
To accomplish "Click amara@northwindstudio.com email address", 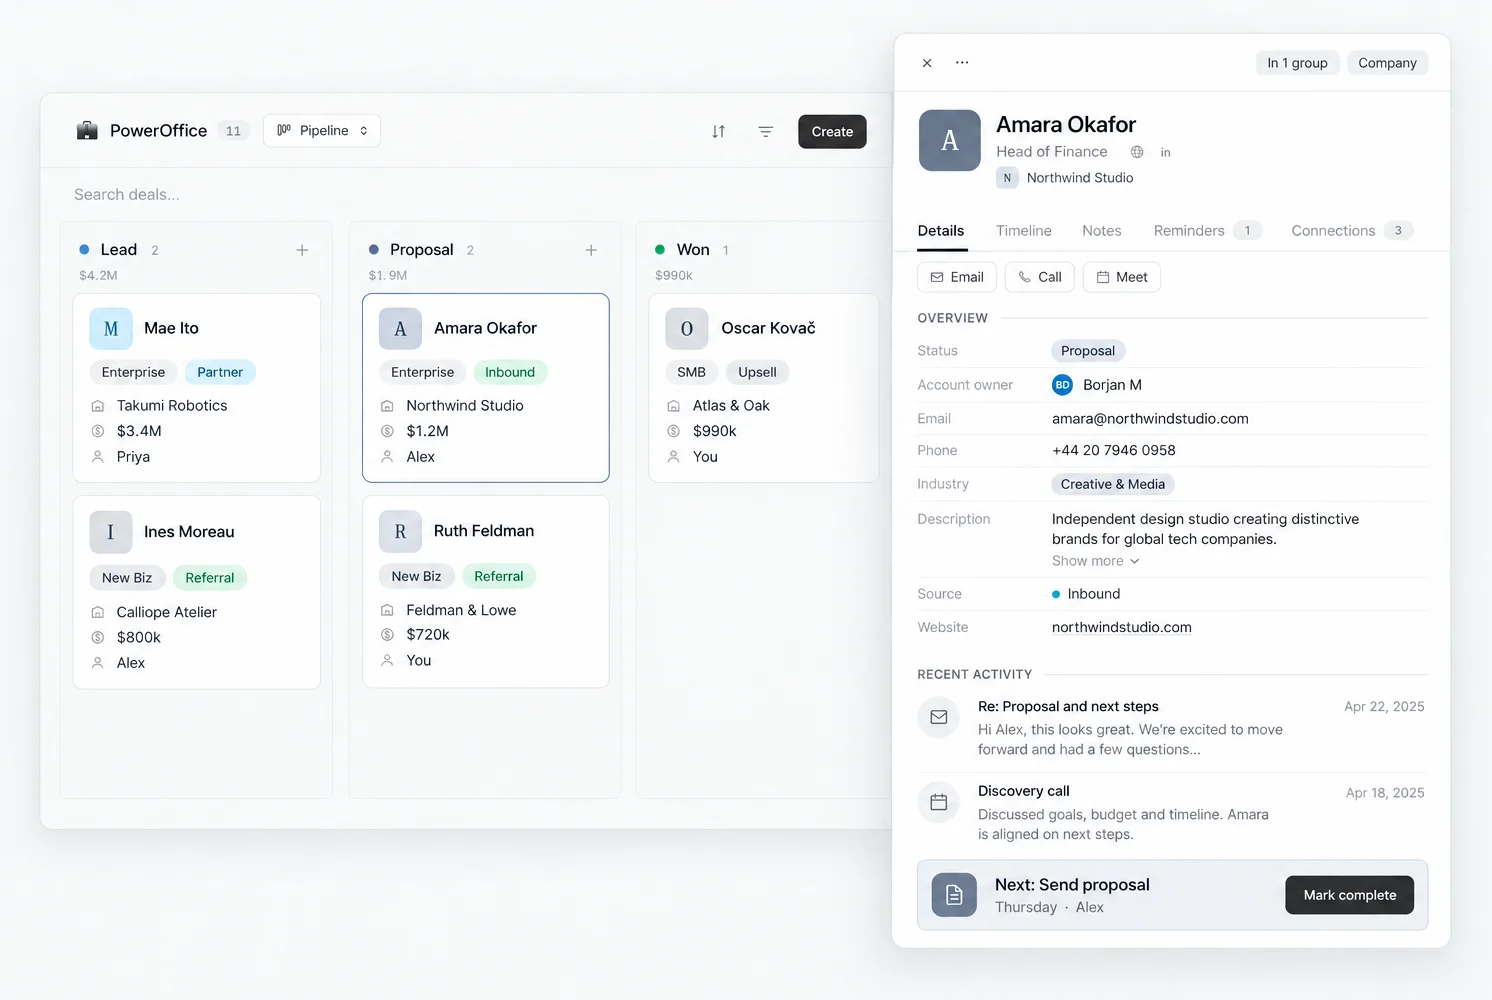I will tap(1150, 419).
